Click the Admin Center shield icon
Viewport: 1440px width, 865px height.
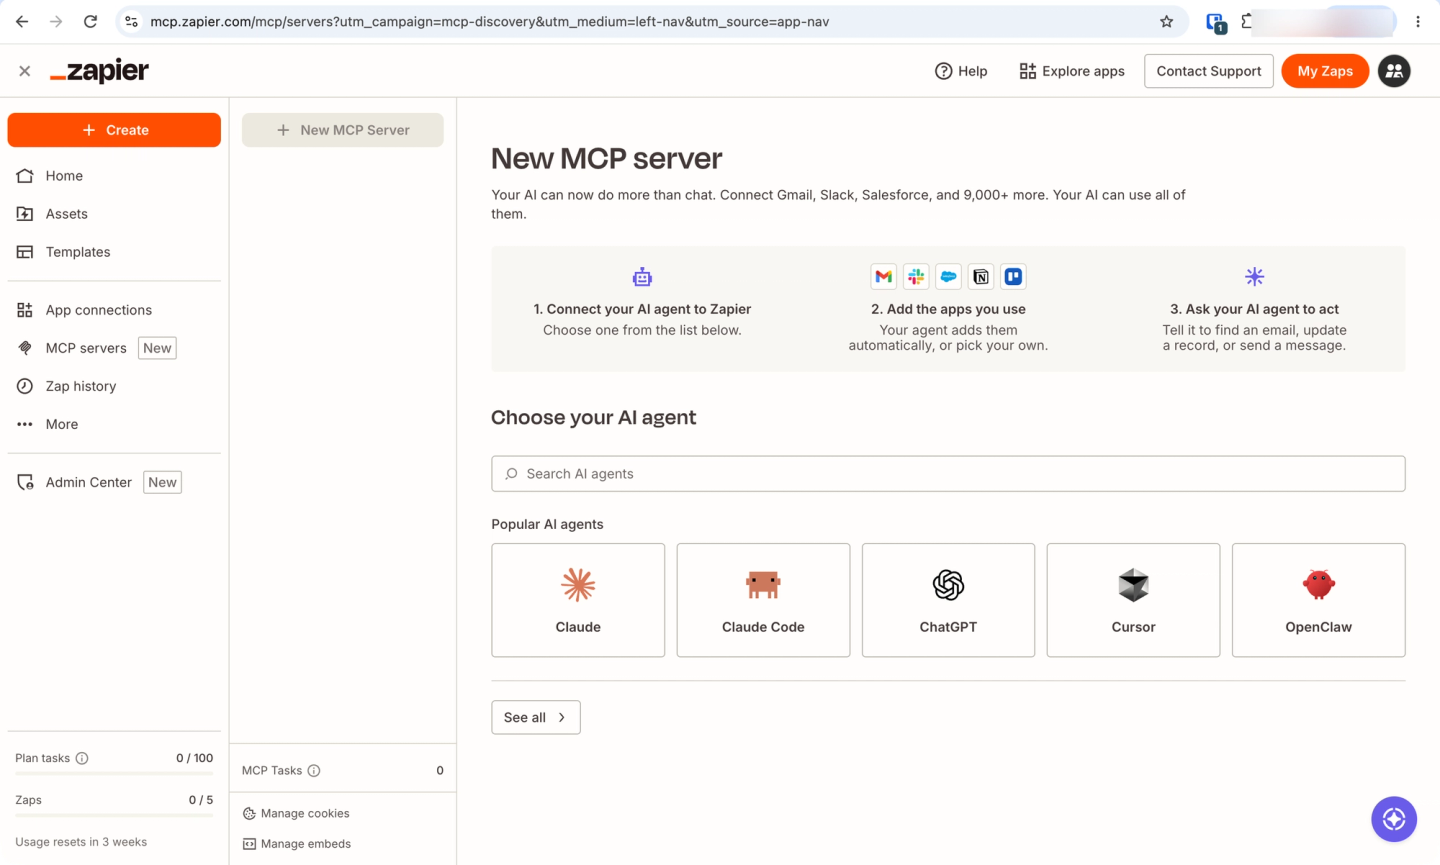[x=25, y=482]
